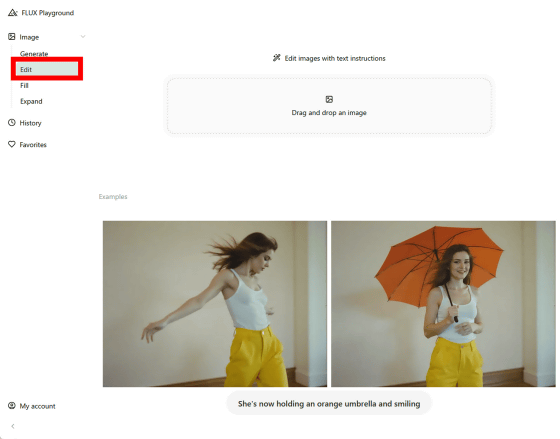The height and width of the screenshot is (439, 560).
Task: Click the image upload icon in dropzone
Action: pyautogui.click(x=329, y=99)
